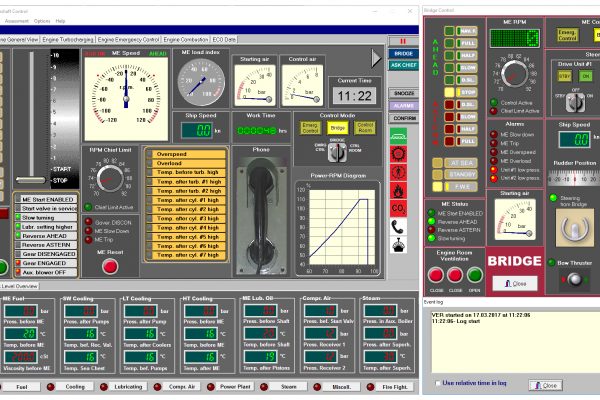This screenshot has width=600, height=400.
Task: Click the Drive Unit #1 rotary switch
Action: coord(575,103)
